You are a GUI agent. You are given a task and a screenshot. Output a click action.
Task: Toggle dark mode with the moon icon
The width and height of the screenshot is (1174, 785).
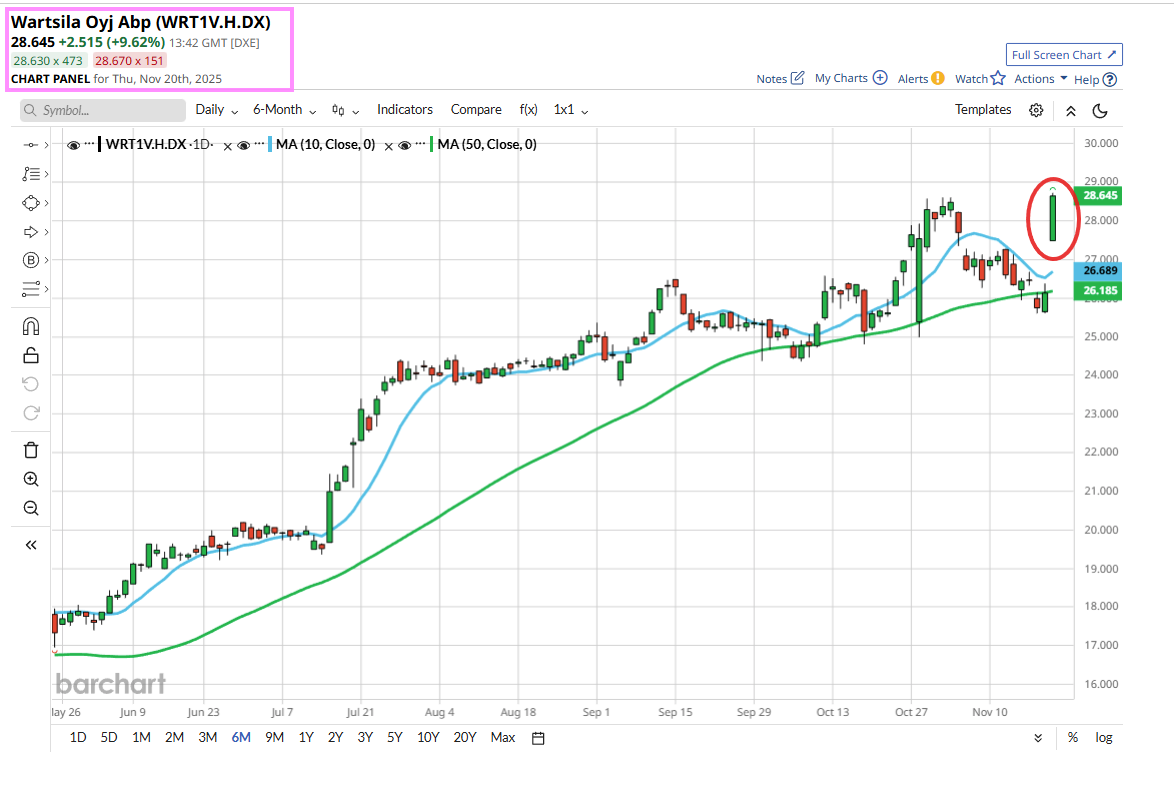(x=1100, y=110)
